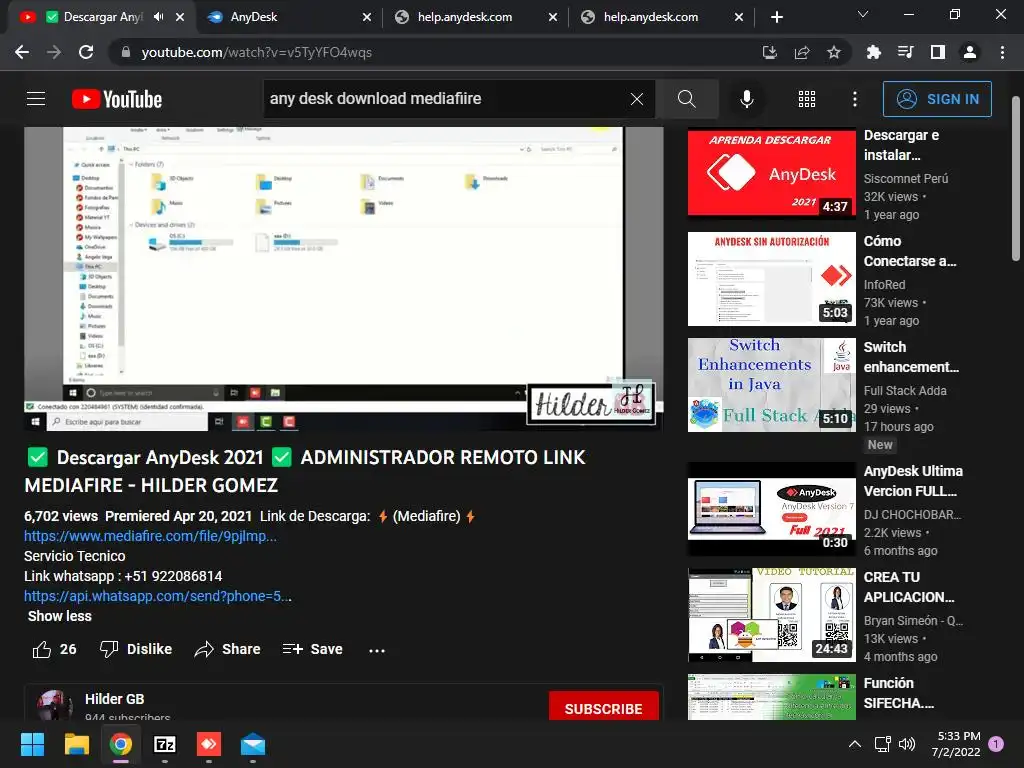Click the Cómo Conectarse a... video title

910,251
